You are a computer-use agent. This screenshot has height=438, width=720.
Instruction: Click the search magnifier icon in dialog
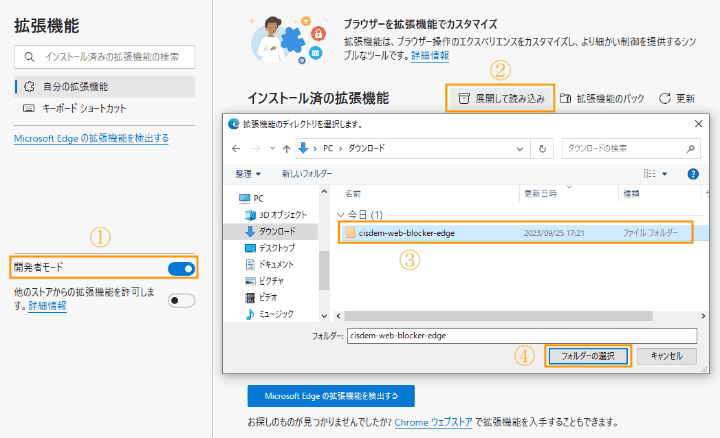point(691,149)
